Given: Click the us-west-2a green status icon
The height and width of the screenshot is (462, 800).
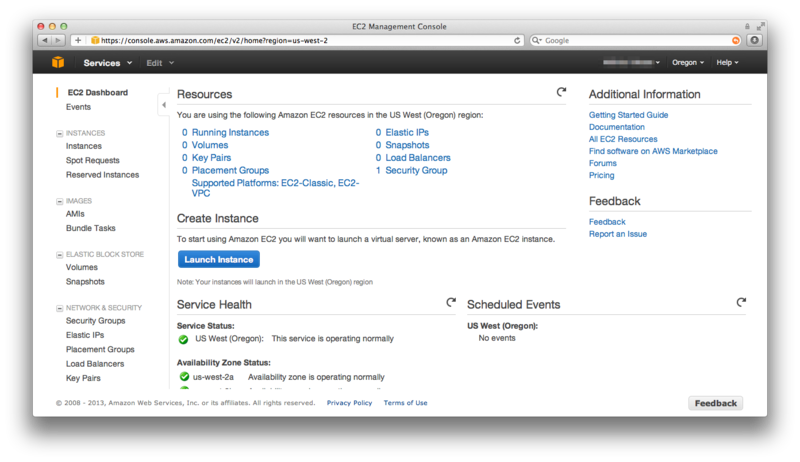Looking at the screenshot, I should pyautogui.click(x=184, y=377).
